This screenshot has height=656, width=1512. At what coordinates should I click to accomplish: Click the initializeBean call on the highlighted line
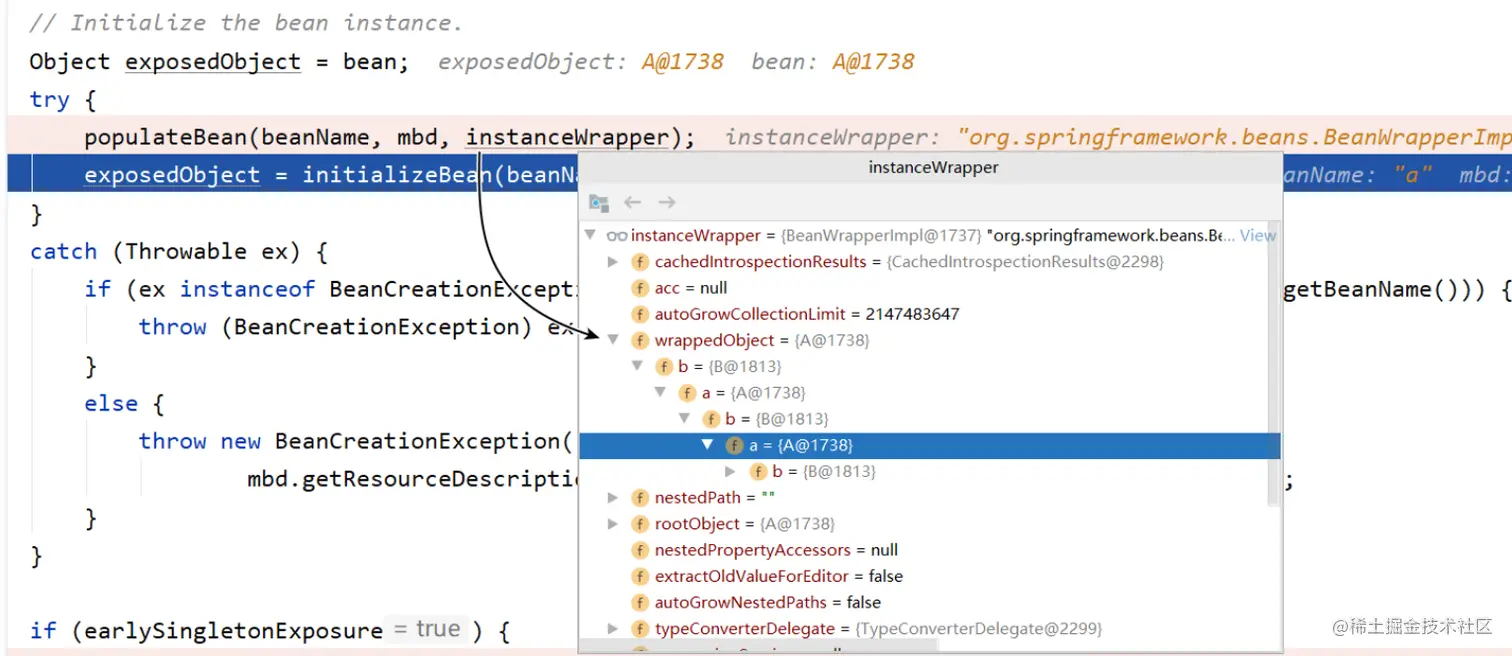(399, 175)
